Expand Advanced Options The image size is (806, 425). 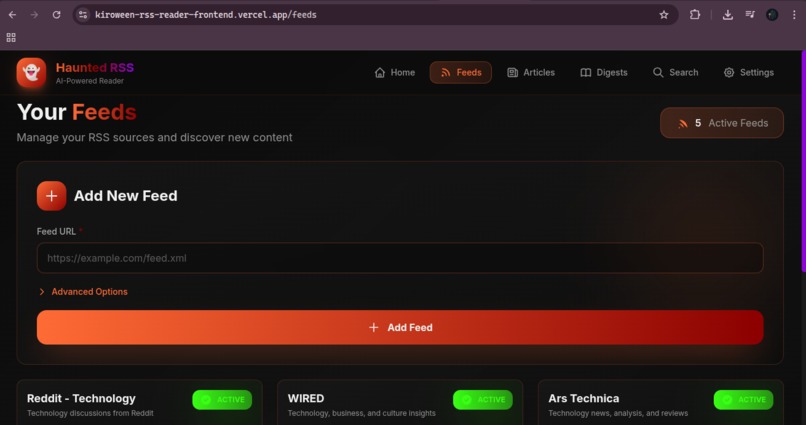[x=83, y=291]
